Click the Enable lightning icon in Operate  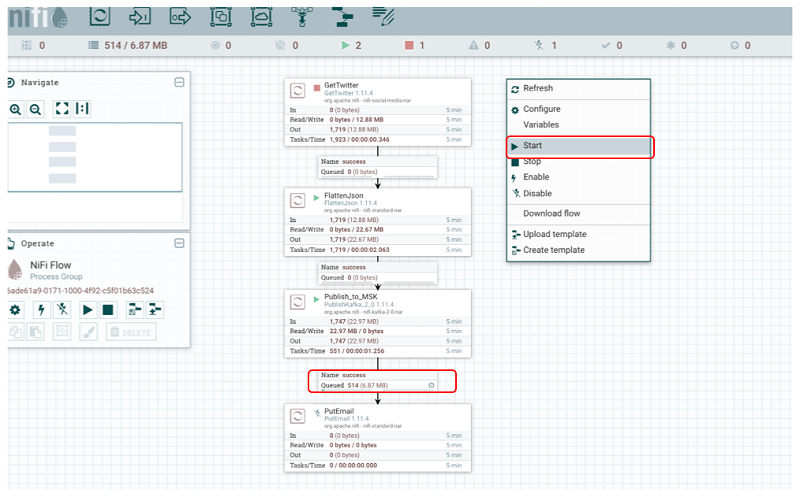[x=41, y=309]
